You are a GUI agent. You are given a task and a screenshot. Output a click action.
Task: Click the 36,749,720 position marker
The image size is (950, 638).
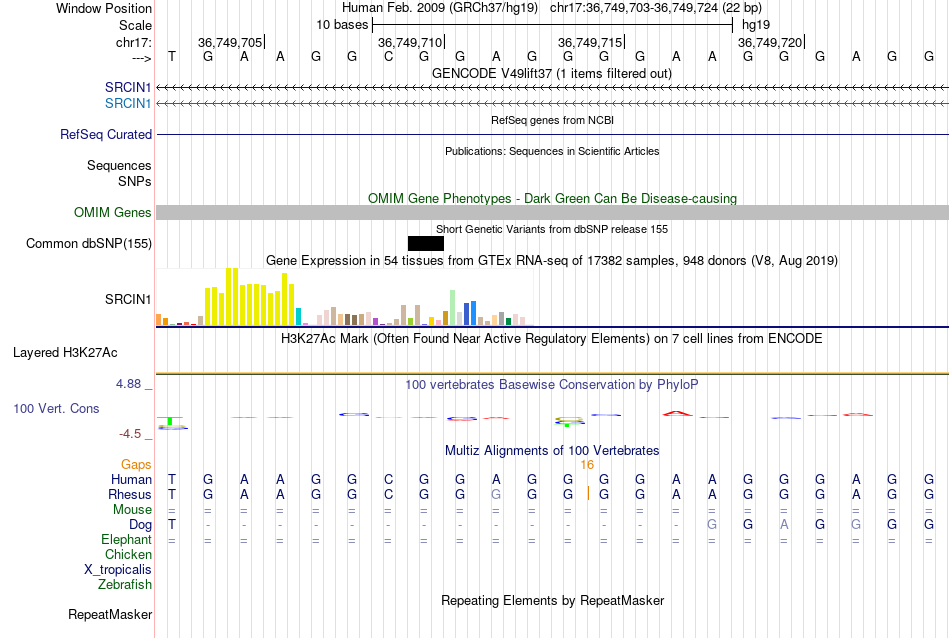pos(770,42)
